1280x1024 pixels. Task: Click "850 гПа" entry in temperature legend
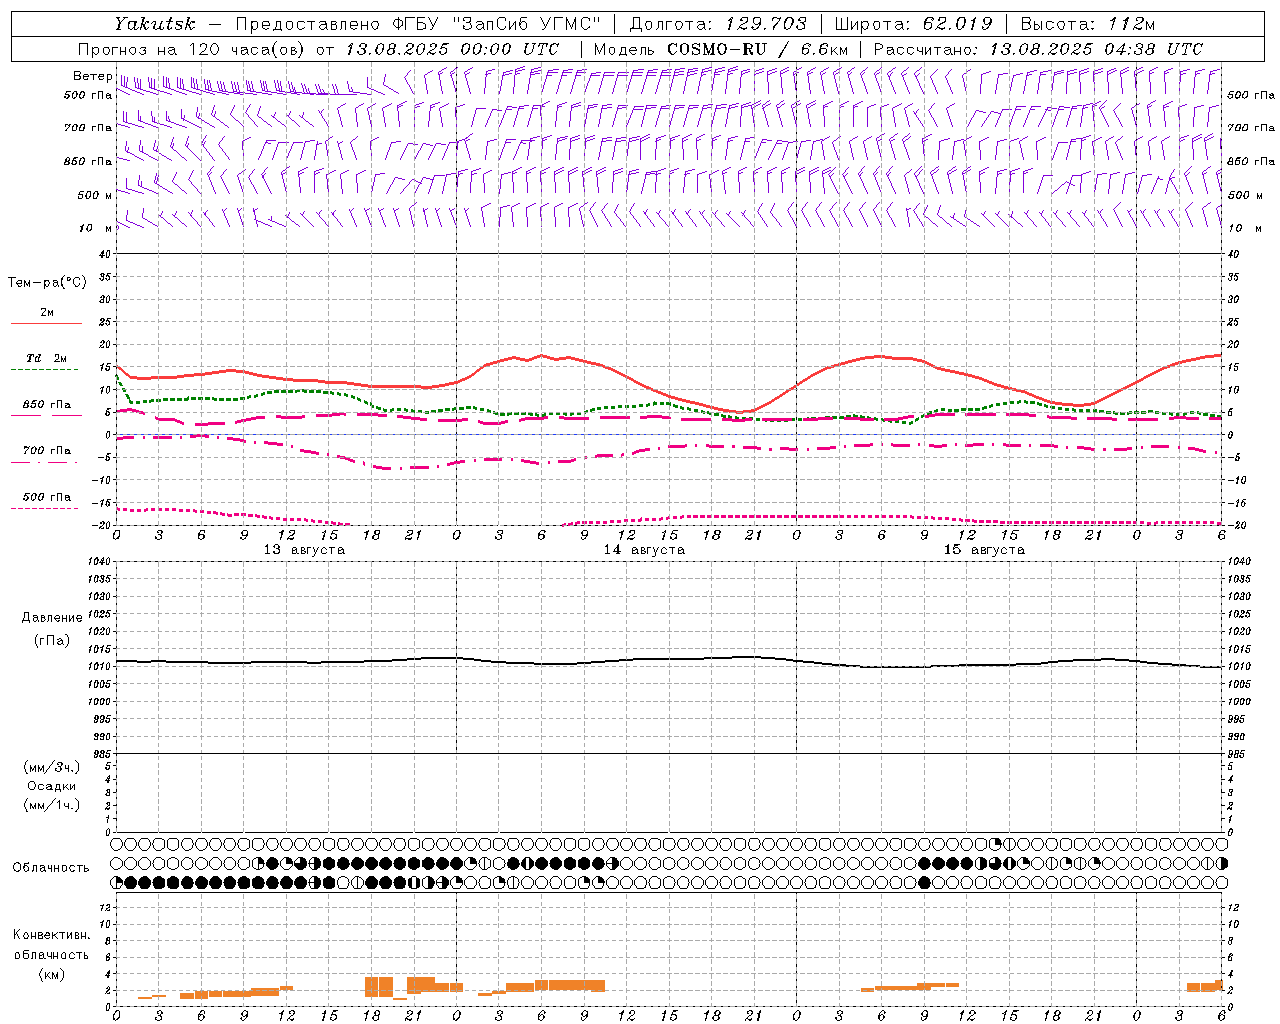[x=47, y=405]
